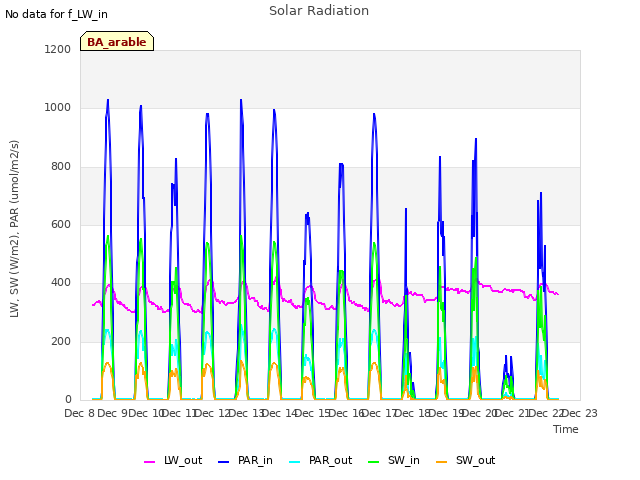Click the 1200 y-axis tick label
Image resolution: width=640 pixels, height=480 pixels.
tap(58, 49)
